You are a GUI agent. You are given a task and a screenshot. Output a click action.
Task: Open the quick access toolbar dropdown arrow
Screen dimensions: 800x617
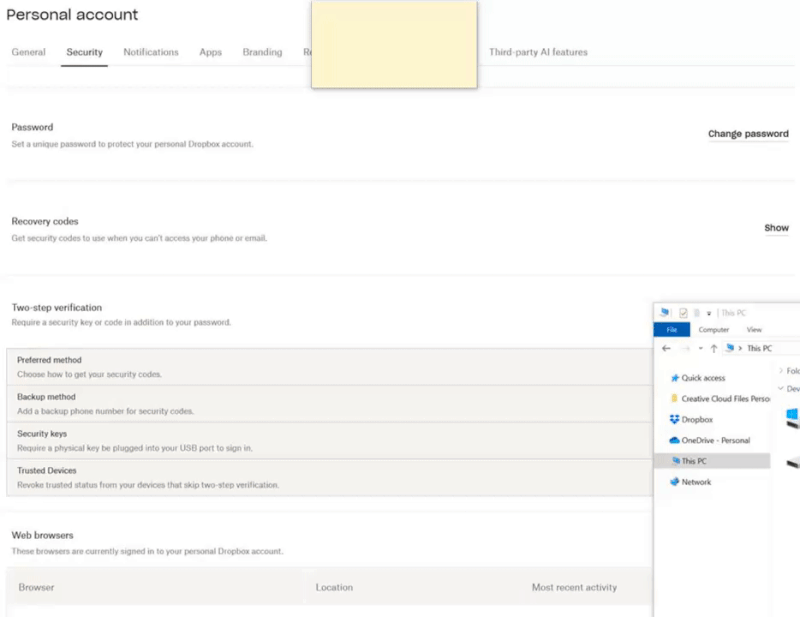point(709,313)
